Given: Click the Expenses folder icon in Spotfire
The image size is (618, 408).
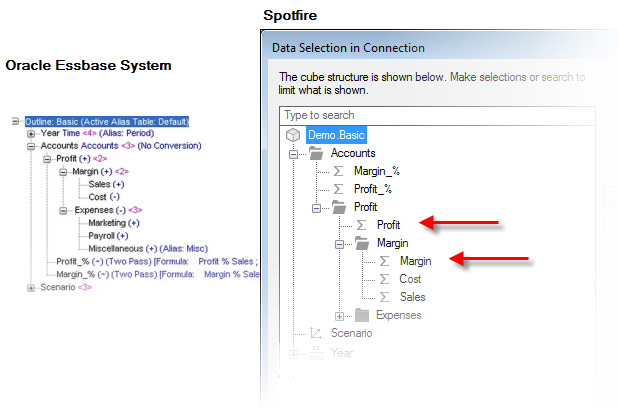Looking at the screenshot, I should point(362,315).
